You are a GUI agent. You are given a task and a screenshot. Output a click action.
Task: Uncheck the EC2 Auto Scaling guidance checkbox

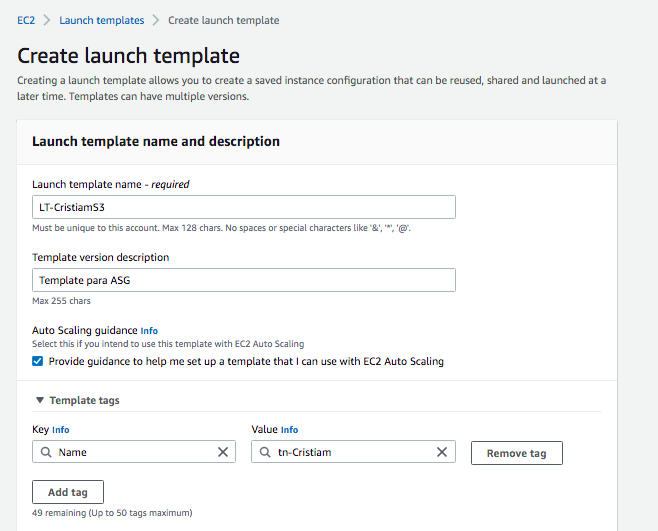pyautogui.click(x=38, y=361)
